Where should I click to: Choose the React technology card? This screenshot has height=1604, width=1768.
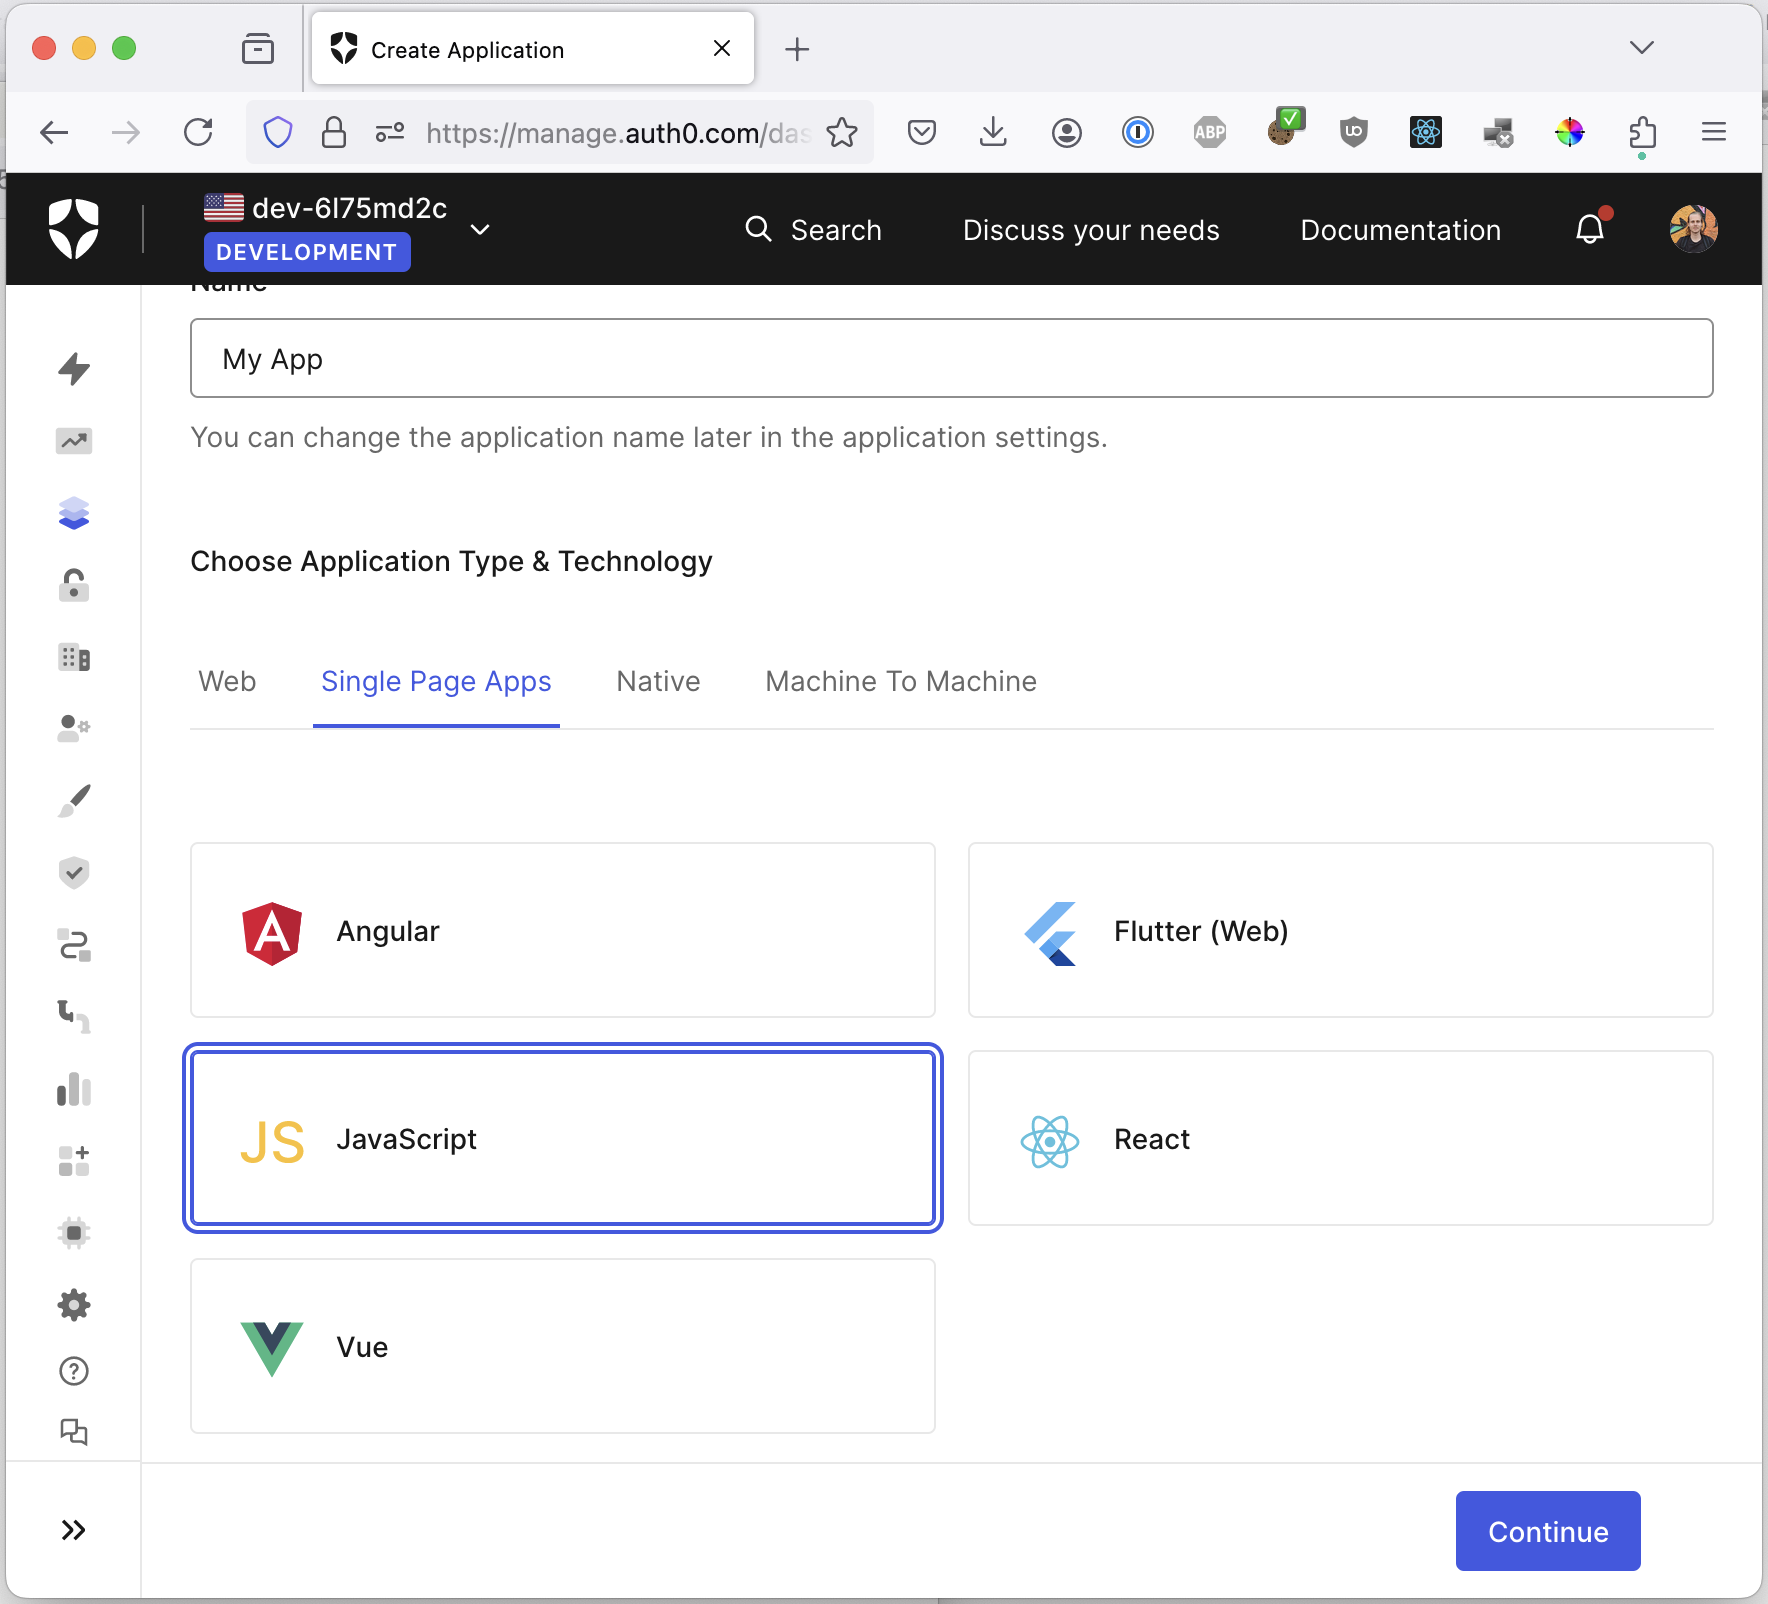[x=1341, y=1138]
